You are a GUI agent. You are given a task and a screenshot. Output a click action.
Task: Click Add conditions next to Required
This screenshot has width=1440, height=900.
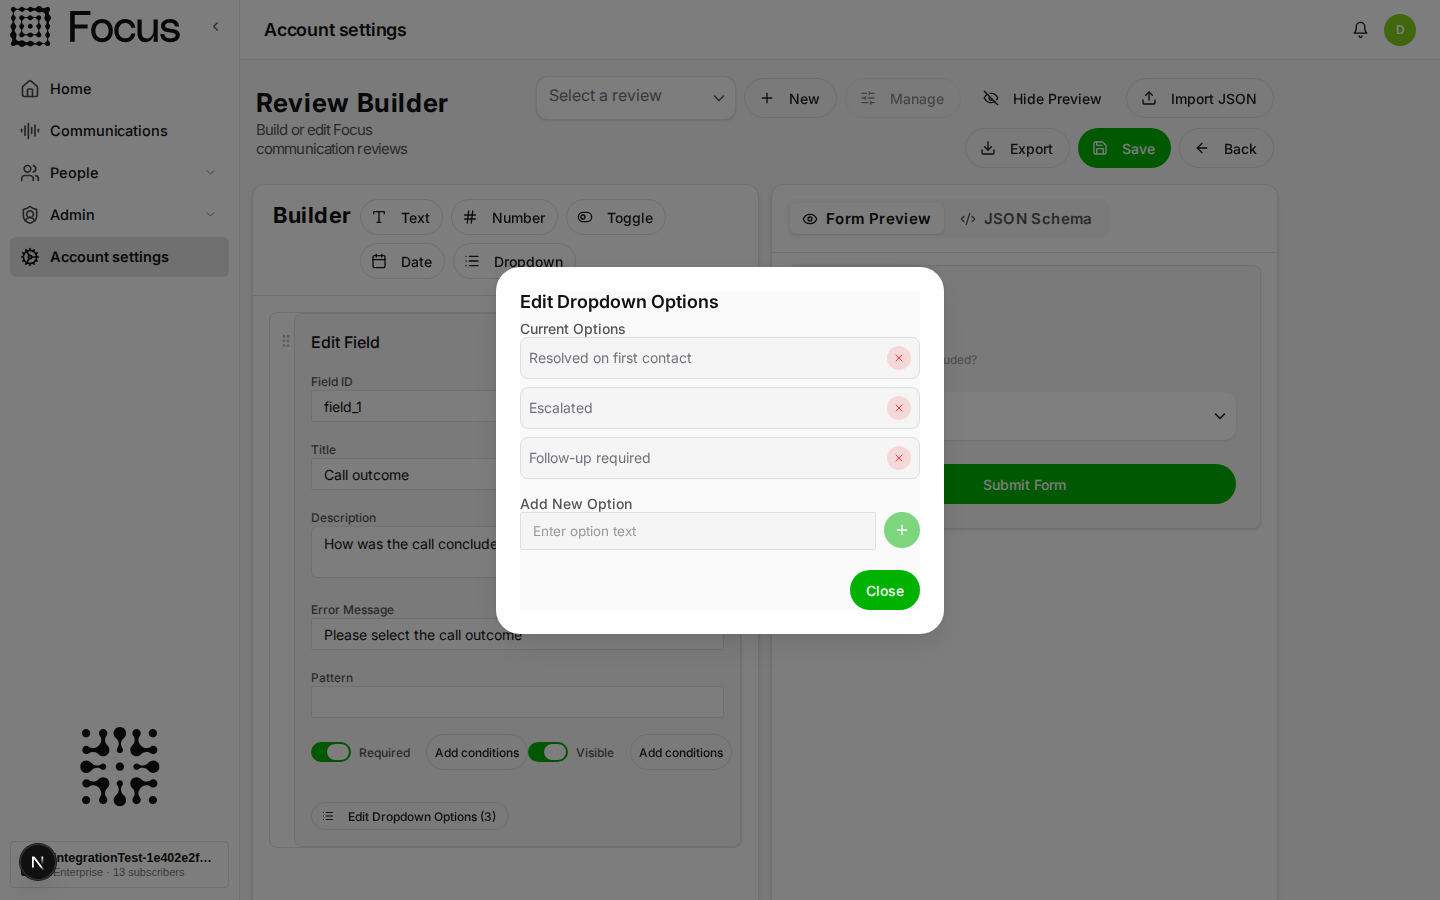pyautogui.click(x=477, y=752)
